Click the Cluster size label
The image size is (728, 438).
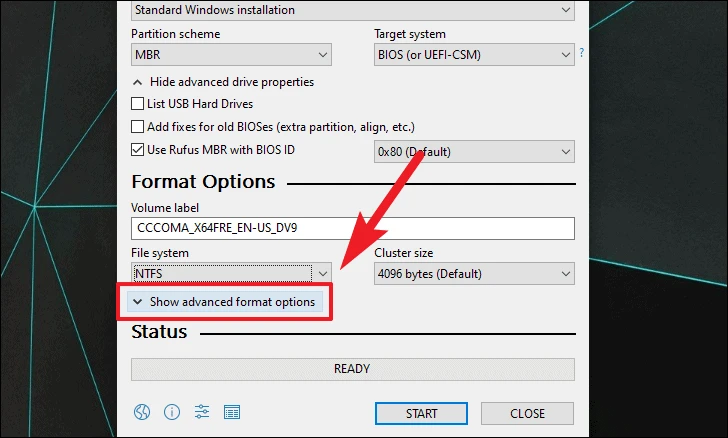[x=403, y=253]
